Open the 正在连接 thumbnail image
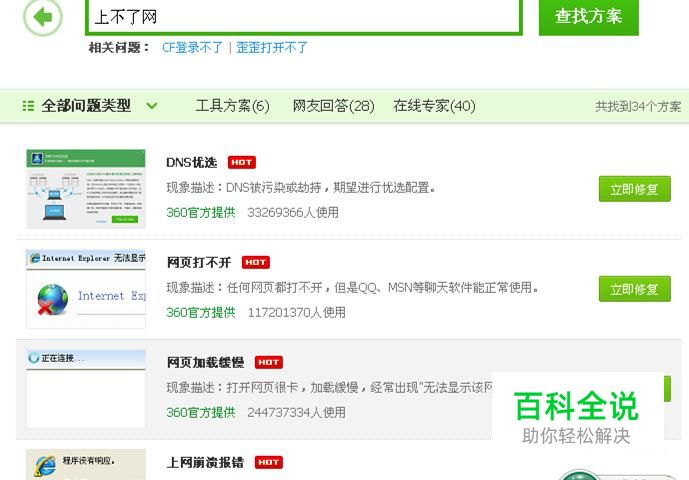 click(x=86, y=389)
